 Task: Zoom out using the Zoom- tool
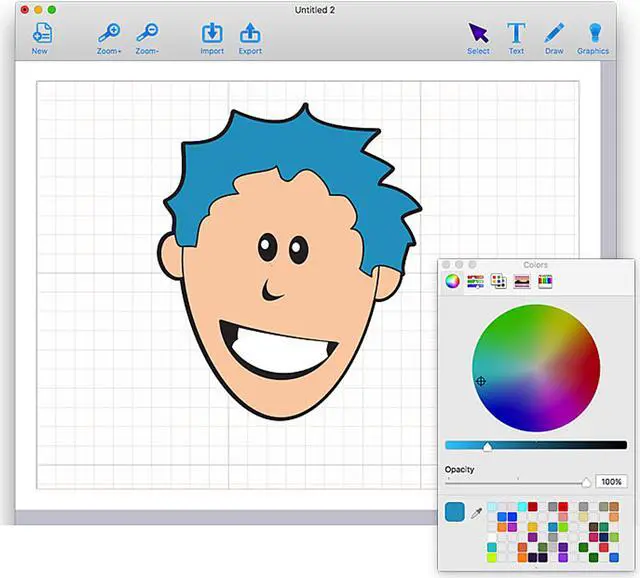point(147,33)
